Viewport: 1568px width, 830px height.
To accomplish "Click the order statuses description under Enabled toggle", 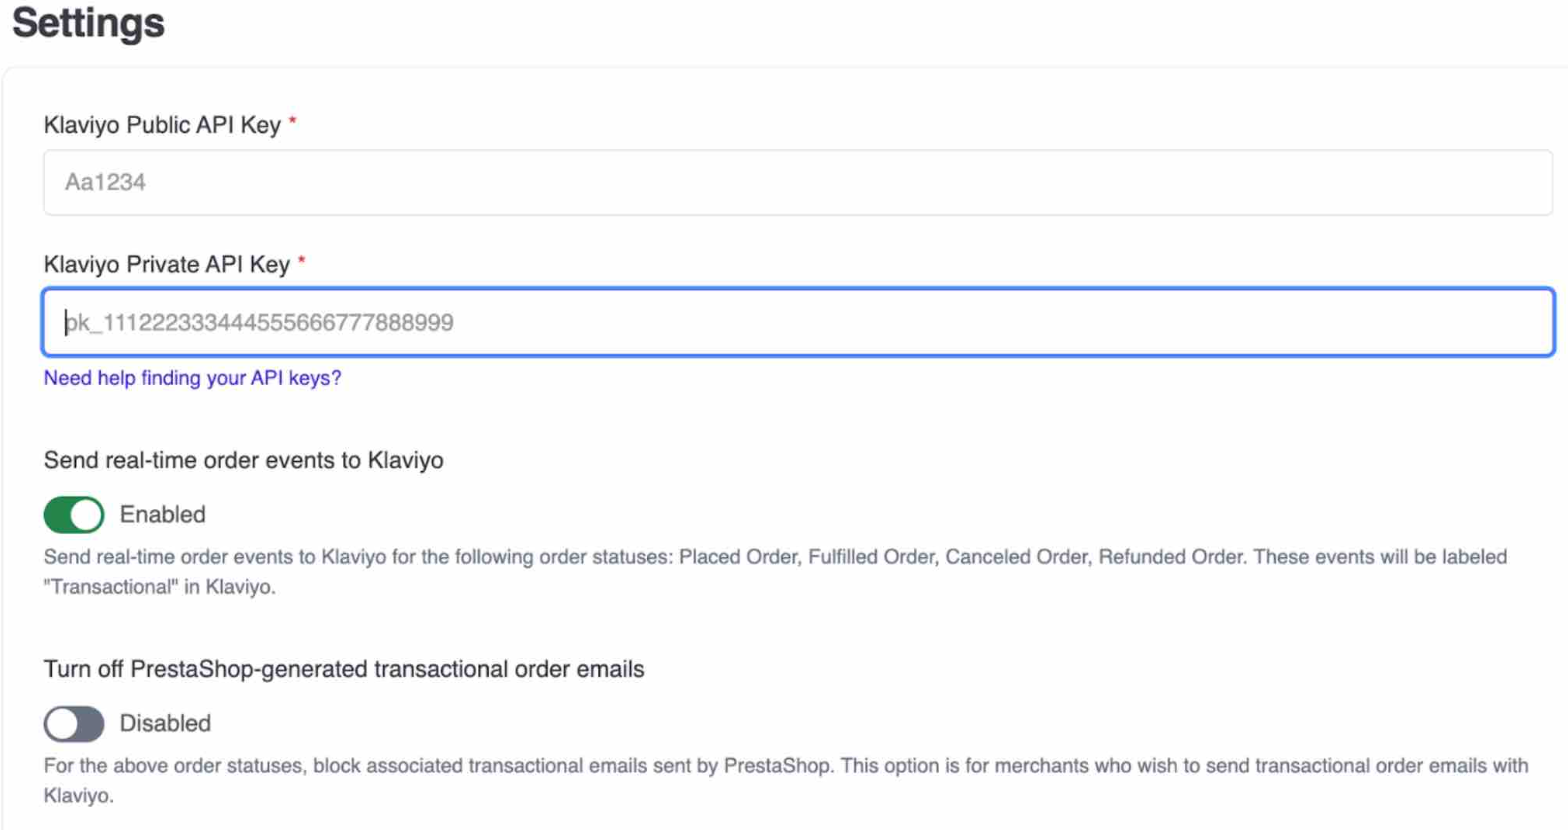I will tap(600, 558).
